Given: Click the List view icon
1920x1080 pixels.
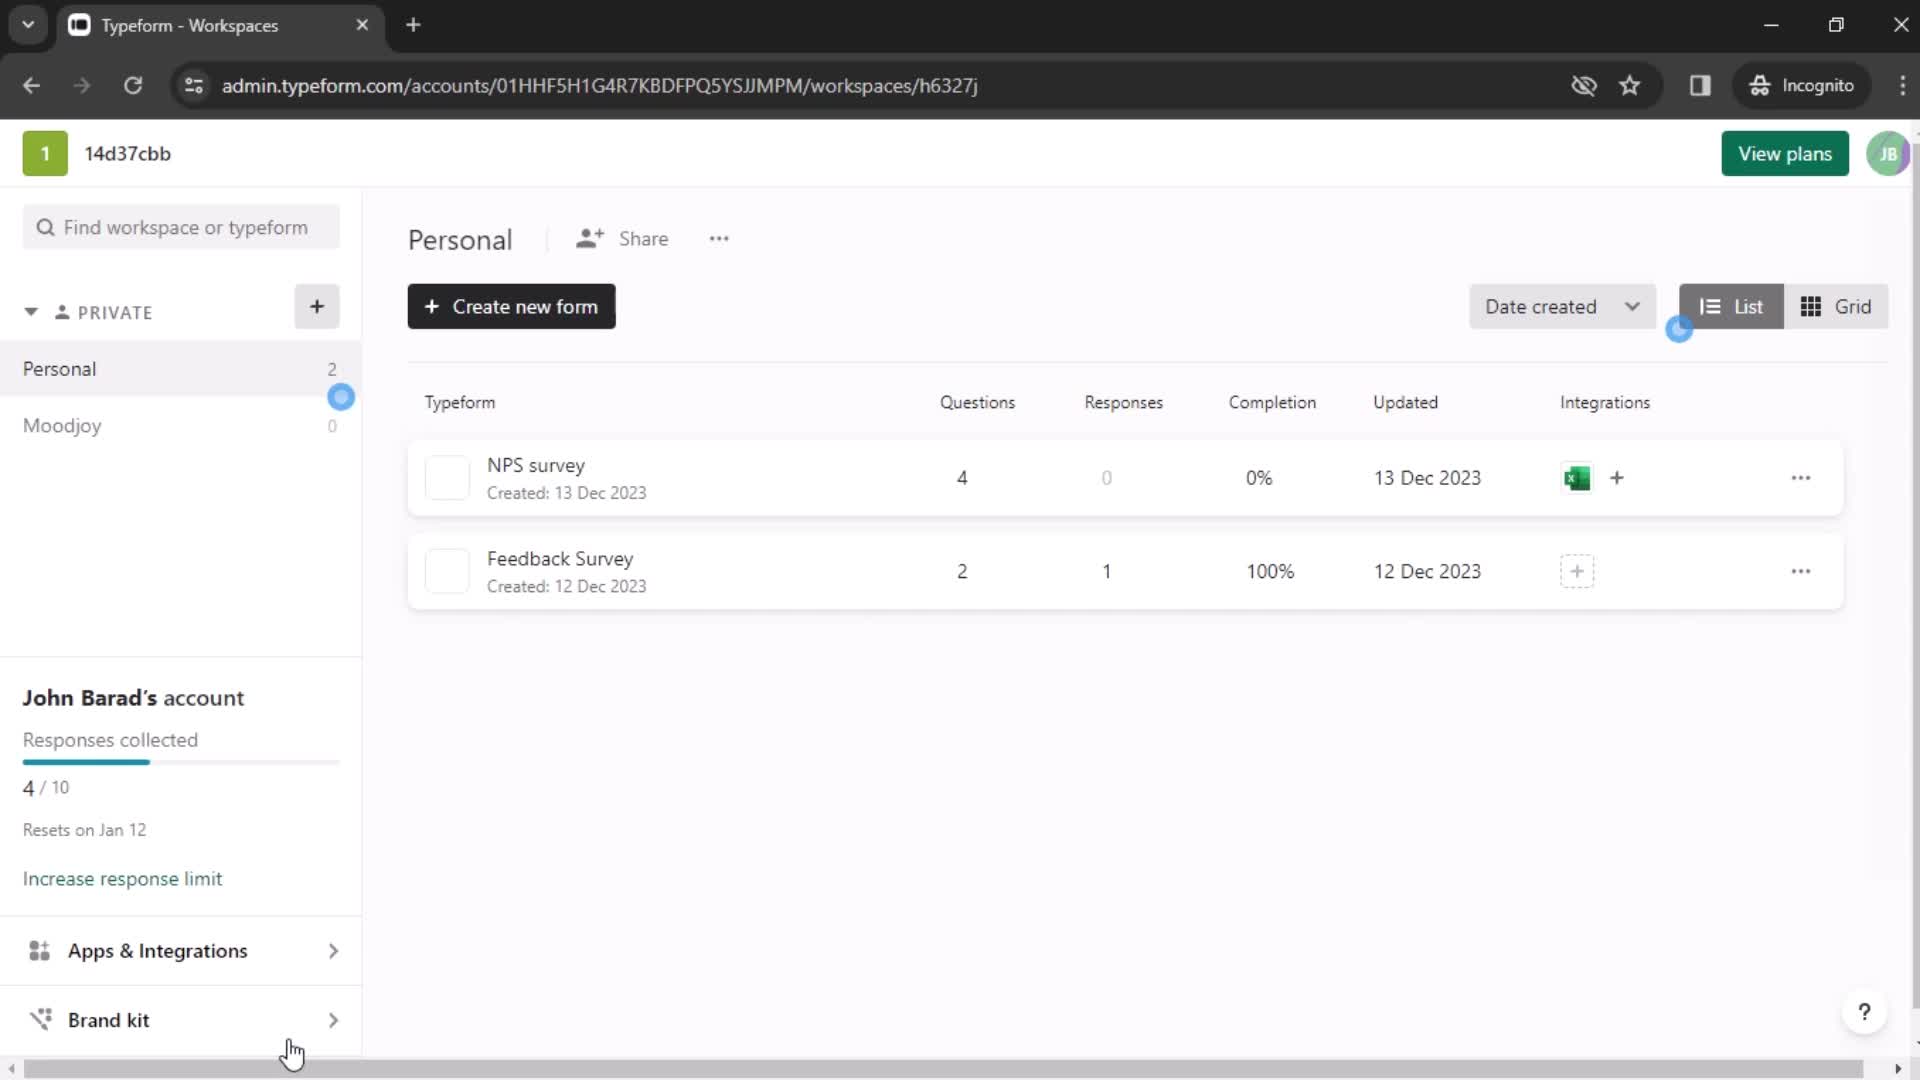Looking at the screenshot, I should (1731, 306).
